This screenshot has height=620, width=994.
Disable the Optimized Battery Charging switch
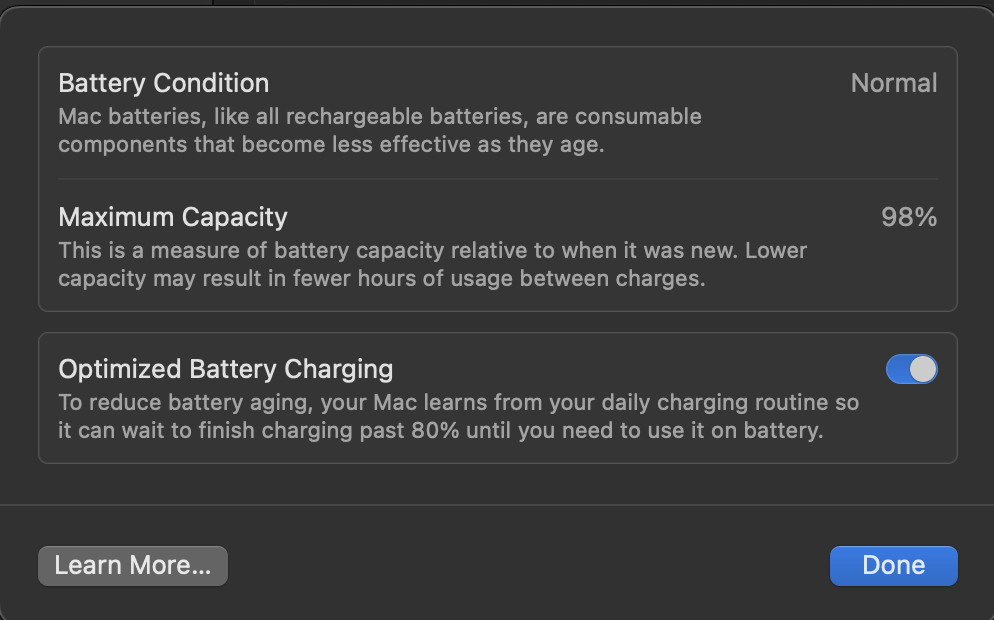coord(911,370)
